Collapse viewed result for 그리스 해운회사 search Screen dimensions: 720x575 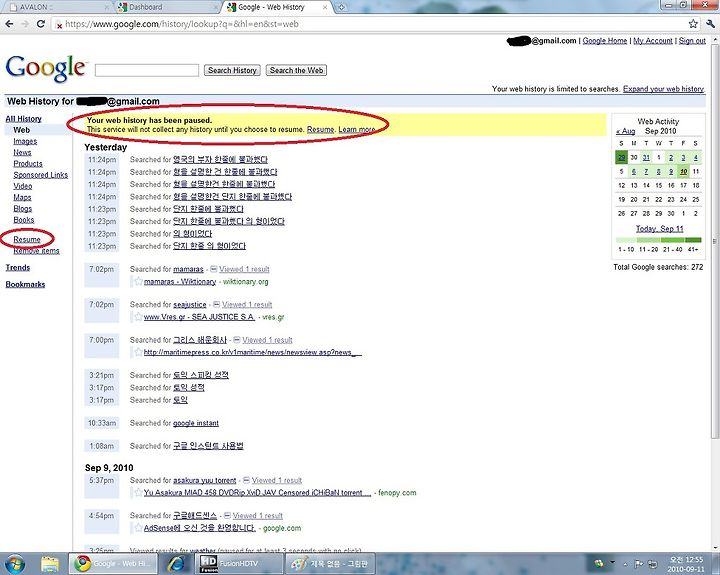(x=237, y=339)
